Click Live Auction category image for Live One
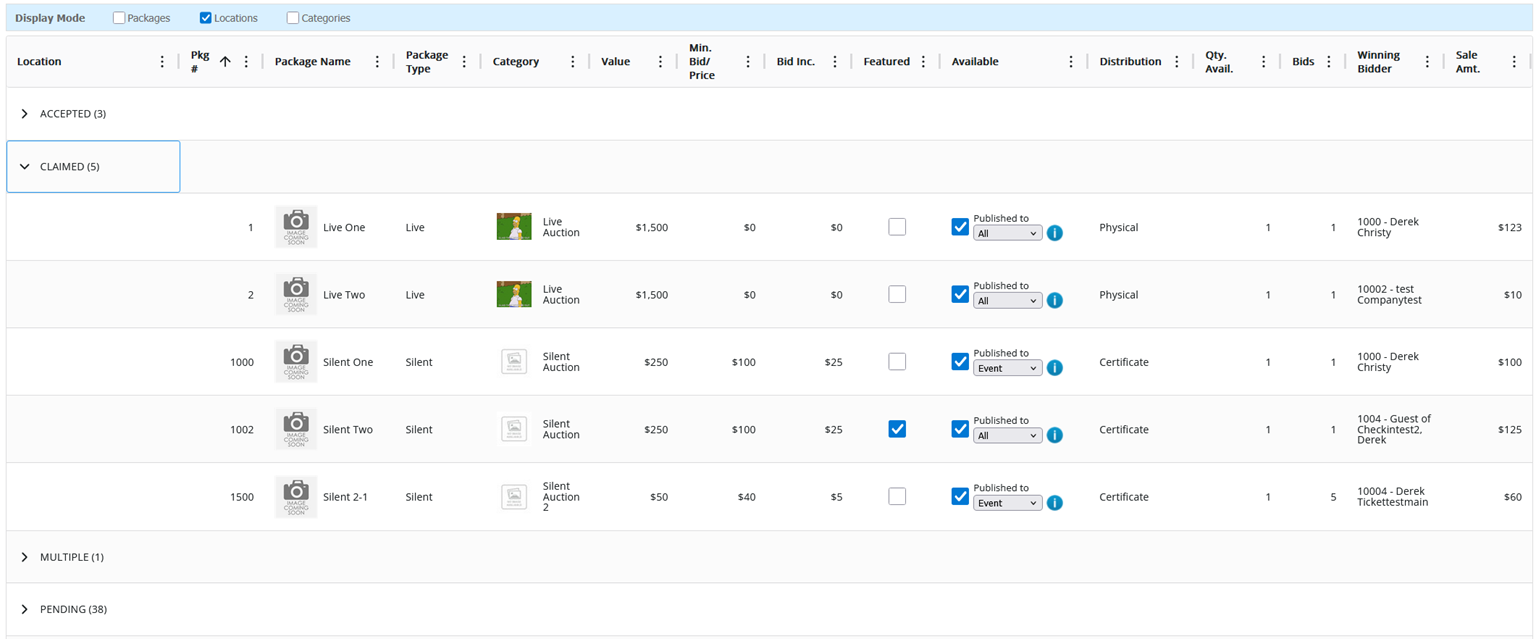Screen dimensions: 1536x639 514,227
